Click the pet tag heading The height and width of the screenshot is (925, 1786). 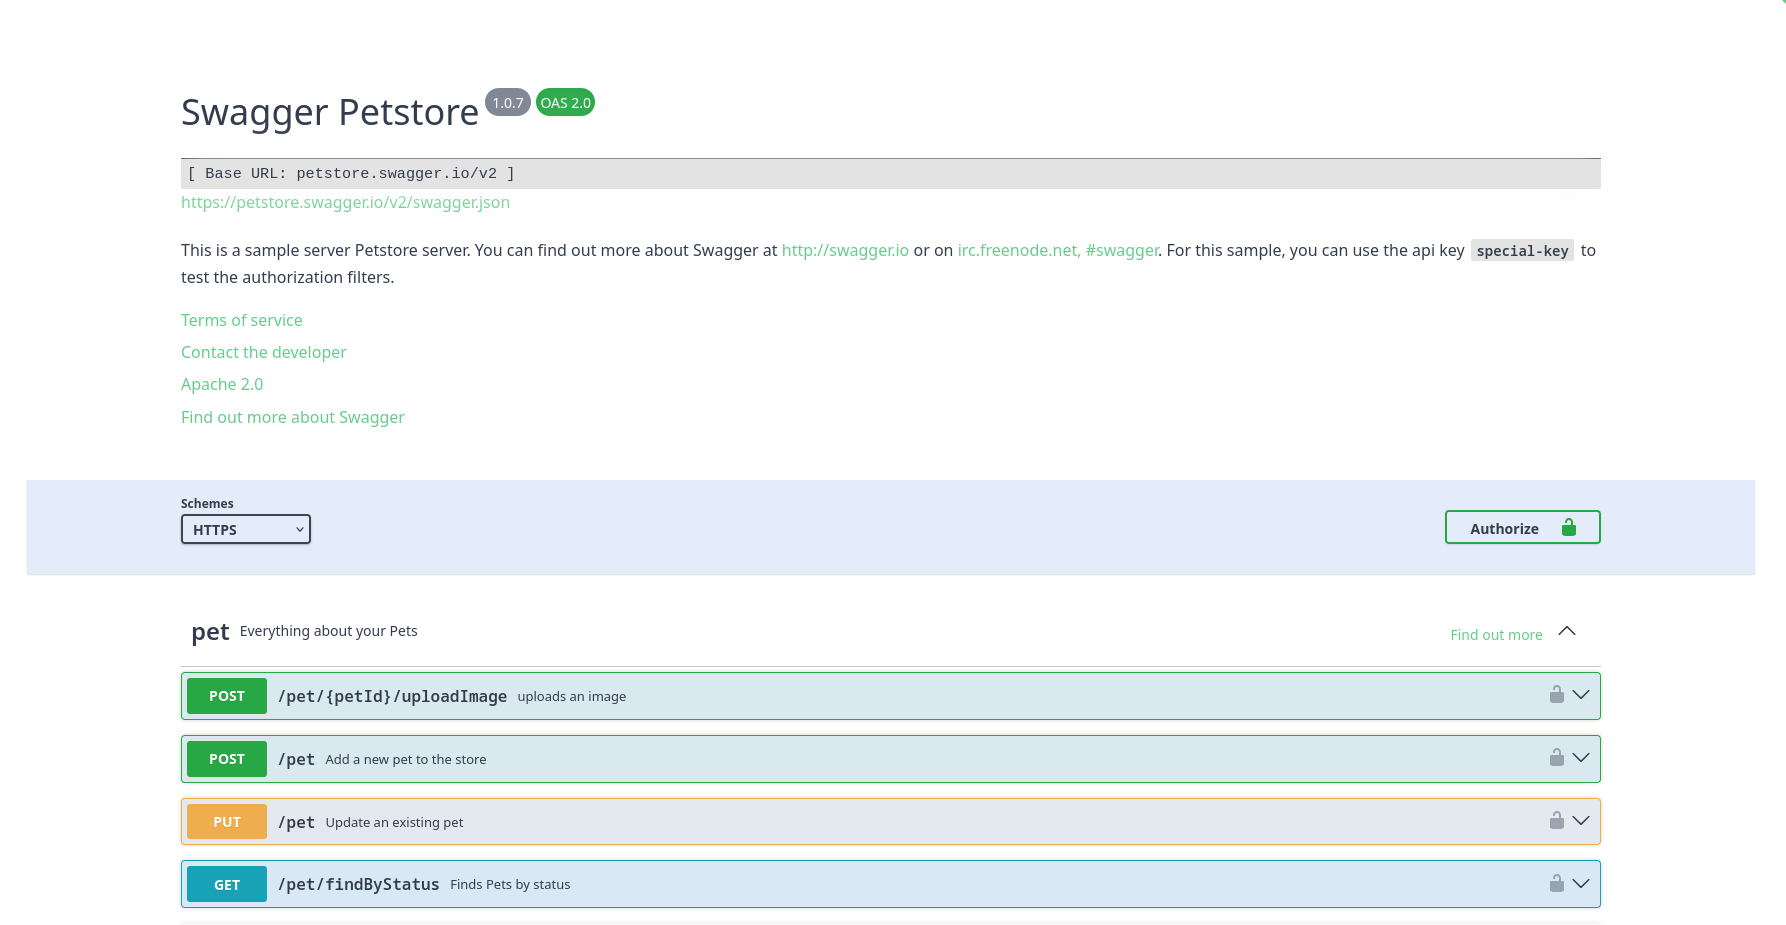210,632
